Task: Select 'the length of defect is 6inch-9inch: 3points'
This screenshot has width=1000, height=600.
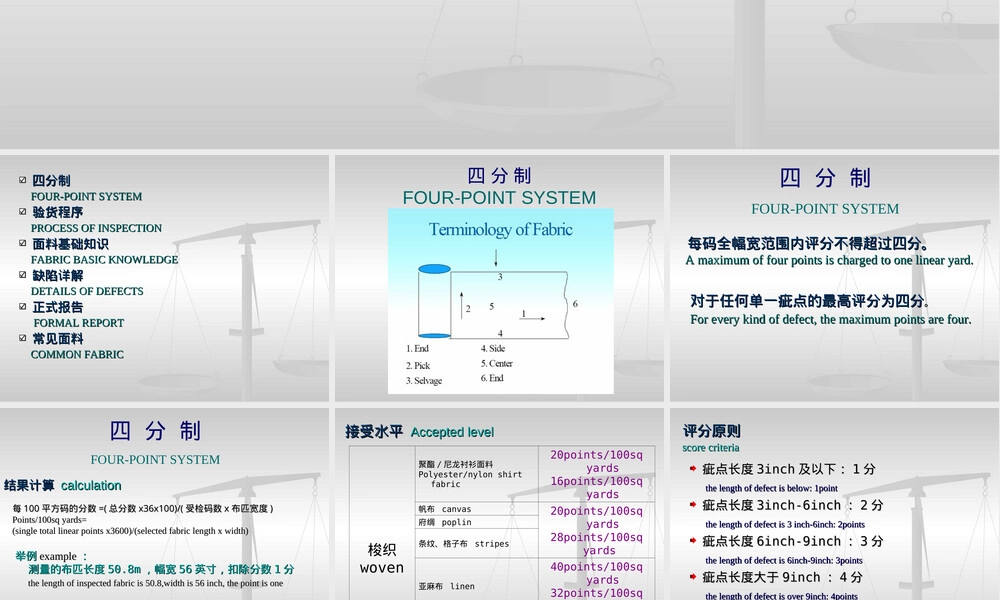Action: pyautogui.click(x=784, y=560)
